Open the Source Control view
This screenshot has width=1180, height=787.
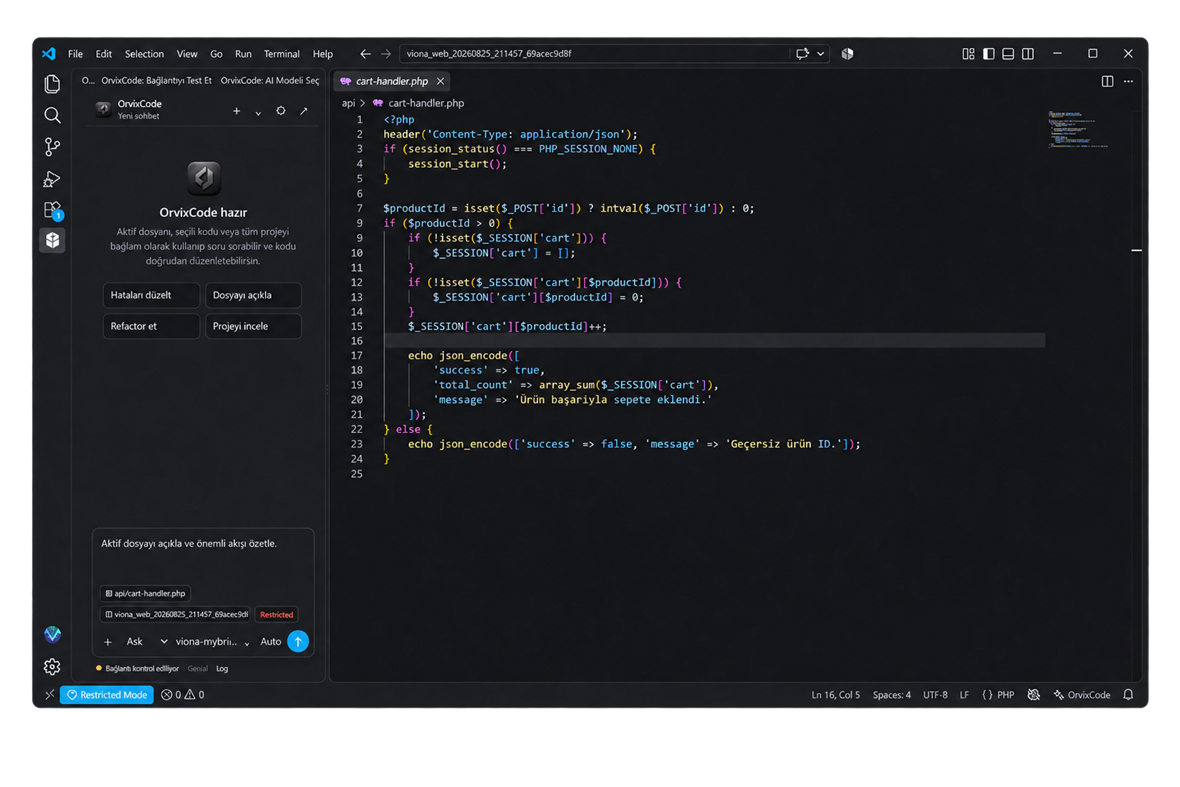click(x=52, y=147)
